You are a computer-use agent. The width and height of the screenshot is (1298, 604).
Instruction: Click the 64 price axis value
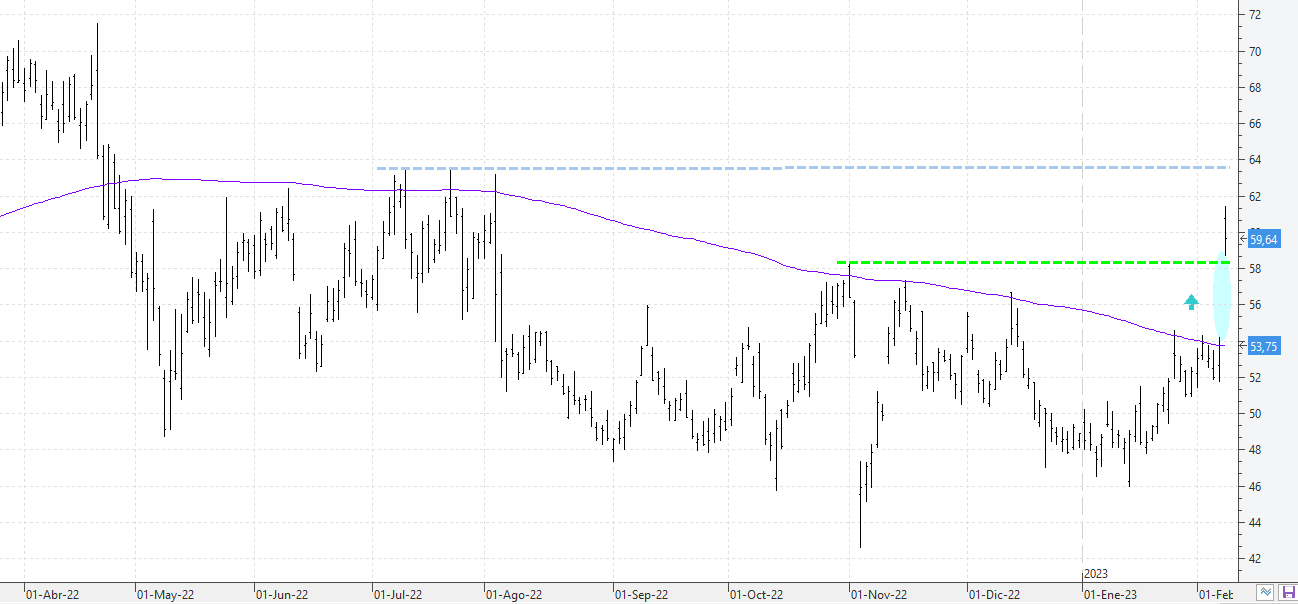[1254, 160]
